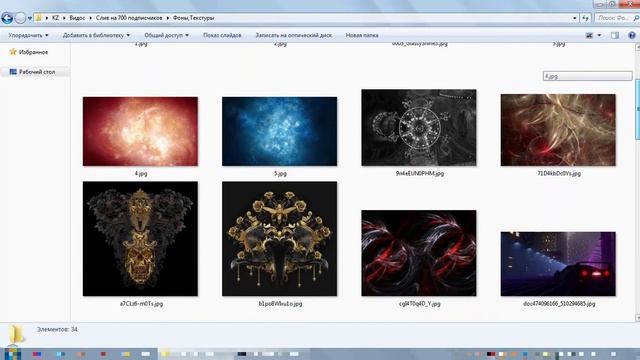
Task: Click the change view icon
Action: point(589,36)
